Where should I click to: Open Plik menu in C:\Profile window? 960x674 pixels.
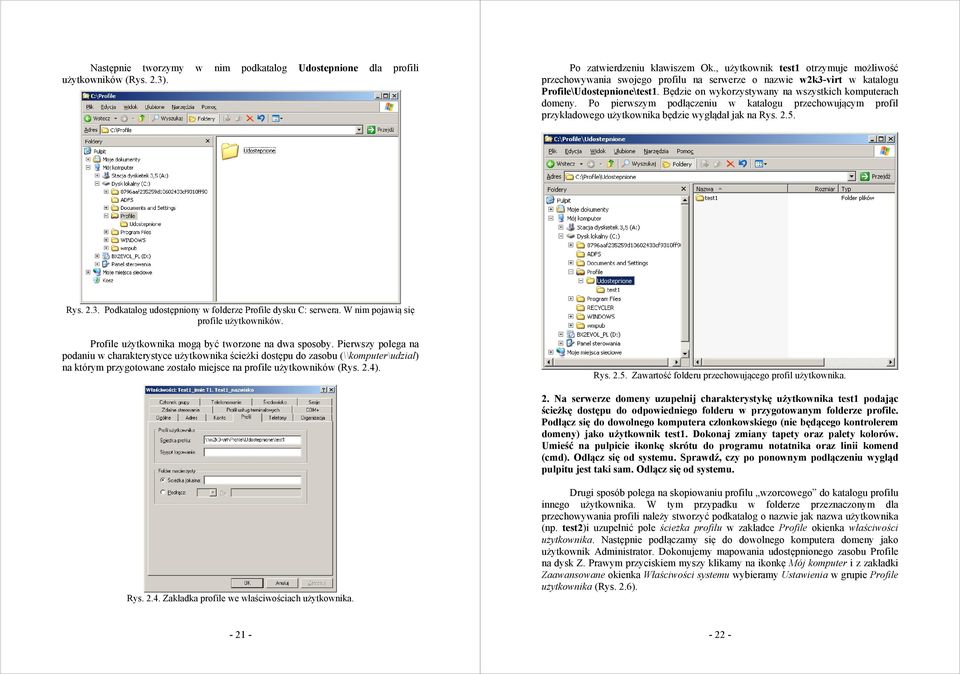point(89,107)
